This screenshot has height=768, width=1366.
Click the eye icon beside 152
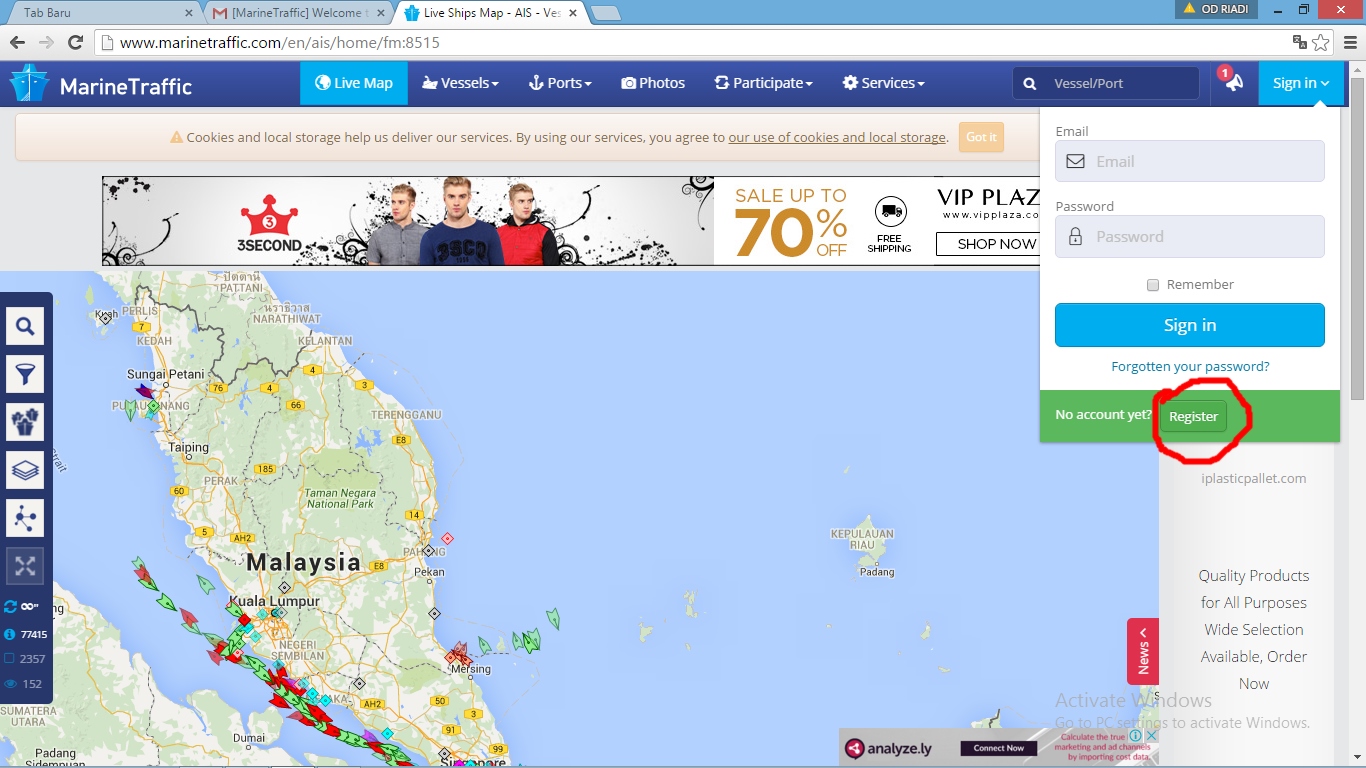tap(10, 684)
